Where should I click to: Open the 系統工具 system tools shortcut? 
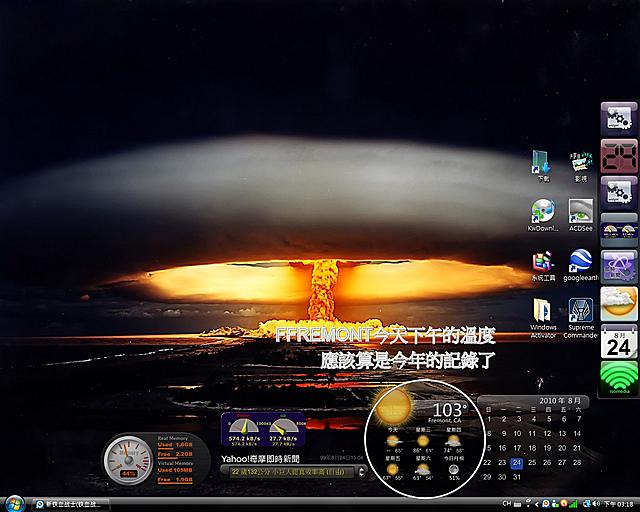(x=543, y=266)
